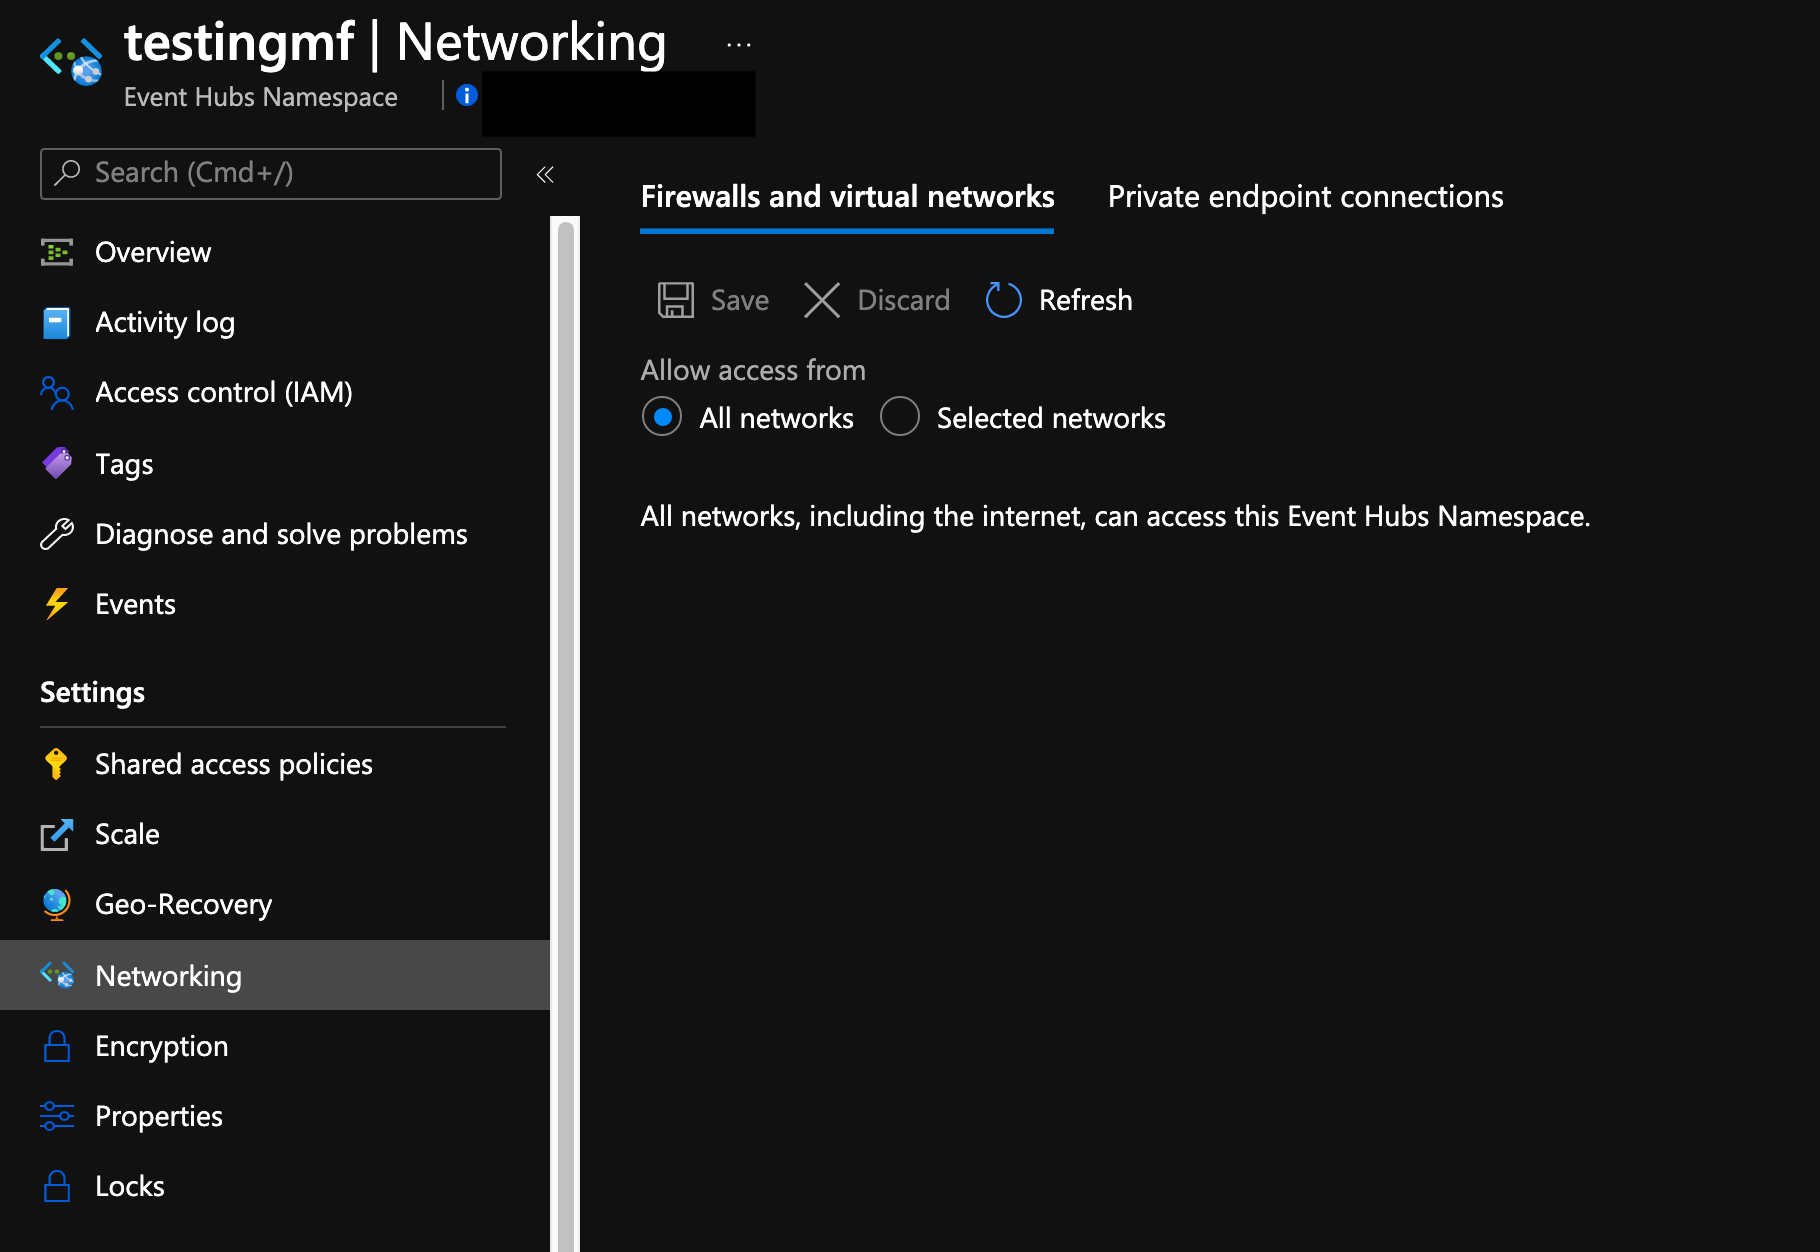
Task: Select the Events lightning icon
Action: (57, 603)
